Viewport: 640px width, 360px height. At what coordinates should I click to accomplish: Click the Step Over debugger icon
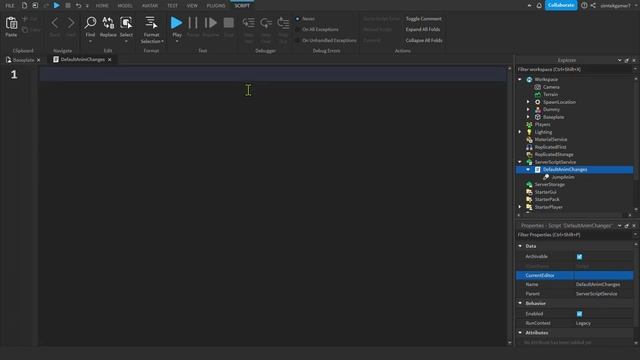(266, 23)
